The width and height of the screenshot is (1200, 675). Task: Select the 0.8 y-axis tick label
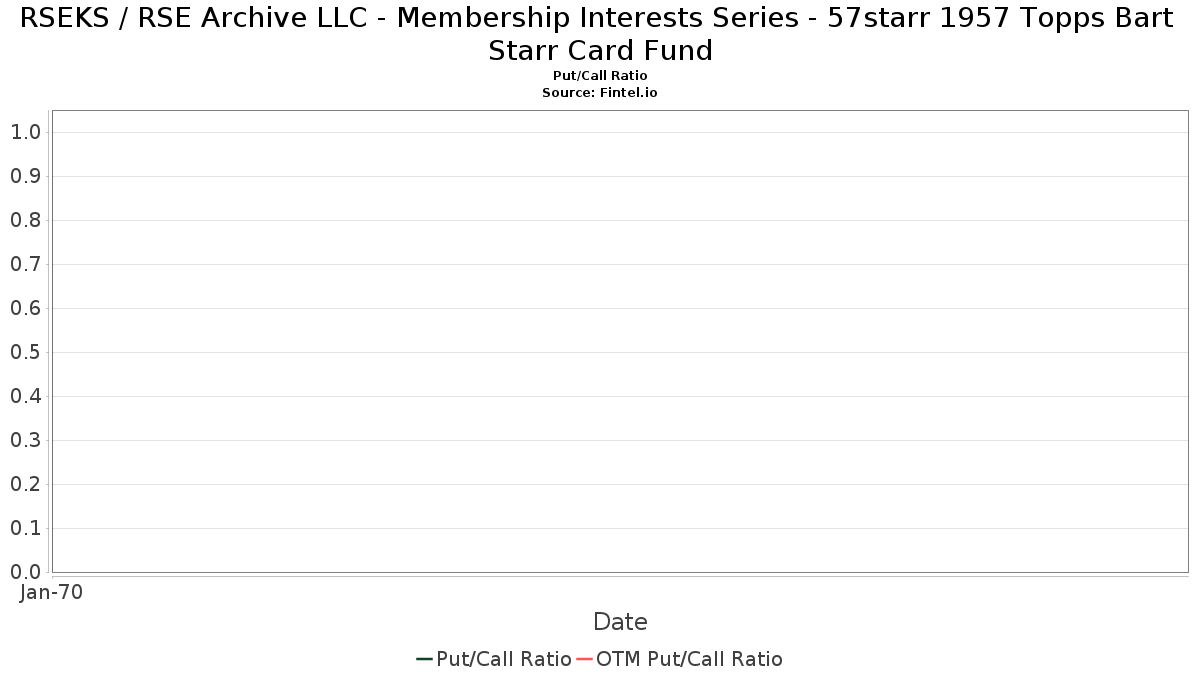pyautogui.click(x=25, y=220)
